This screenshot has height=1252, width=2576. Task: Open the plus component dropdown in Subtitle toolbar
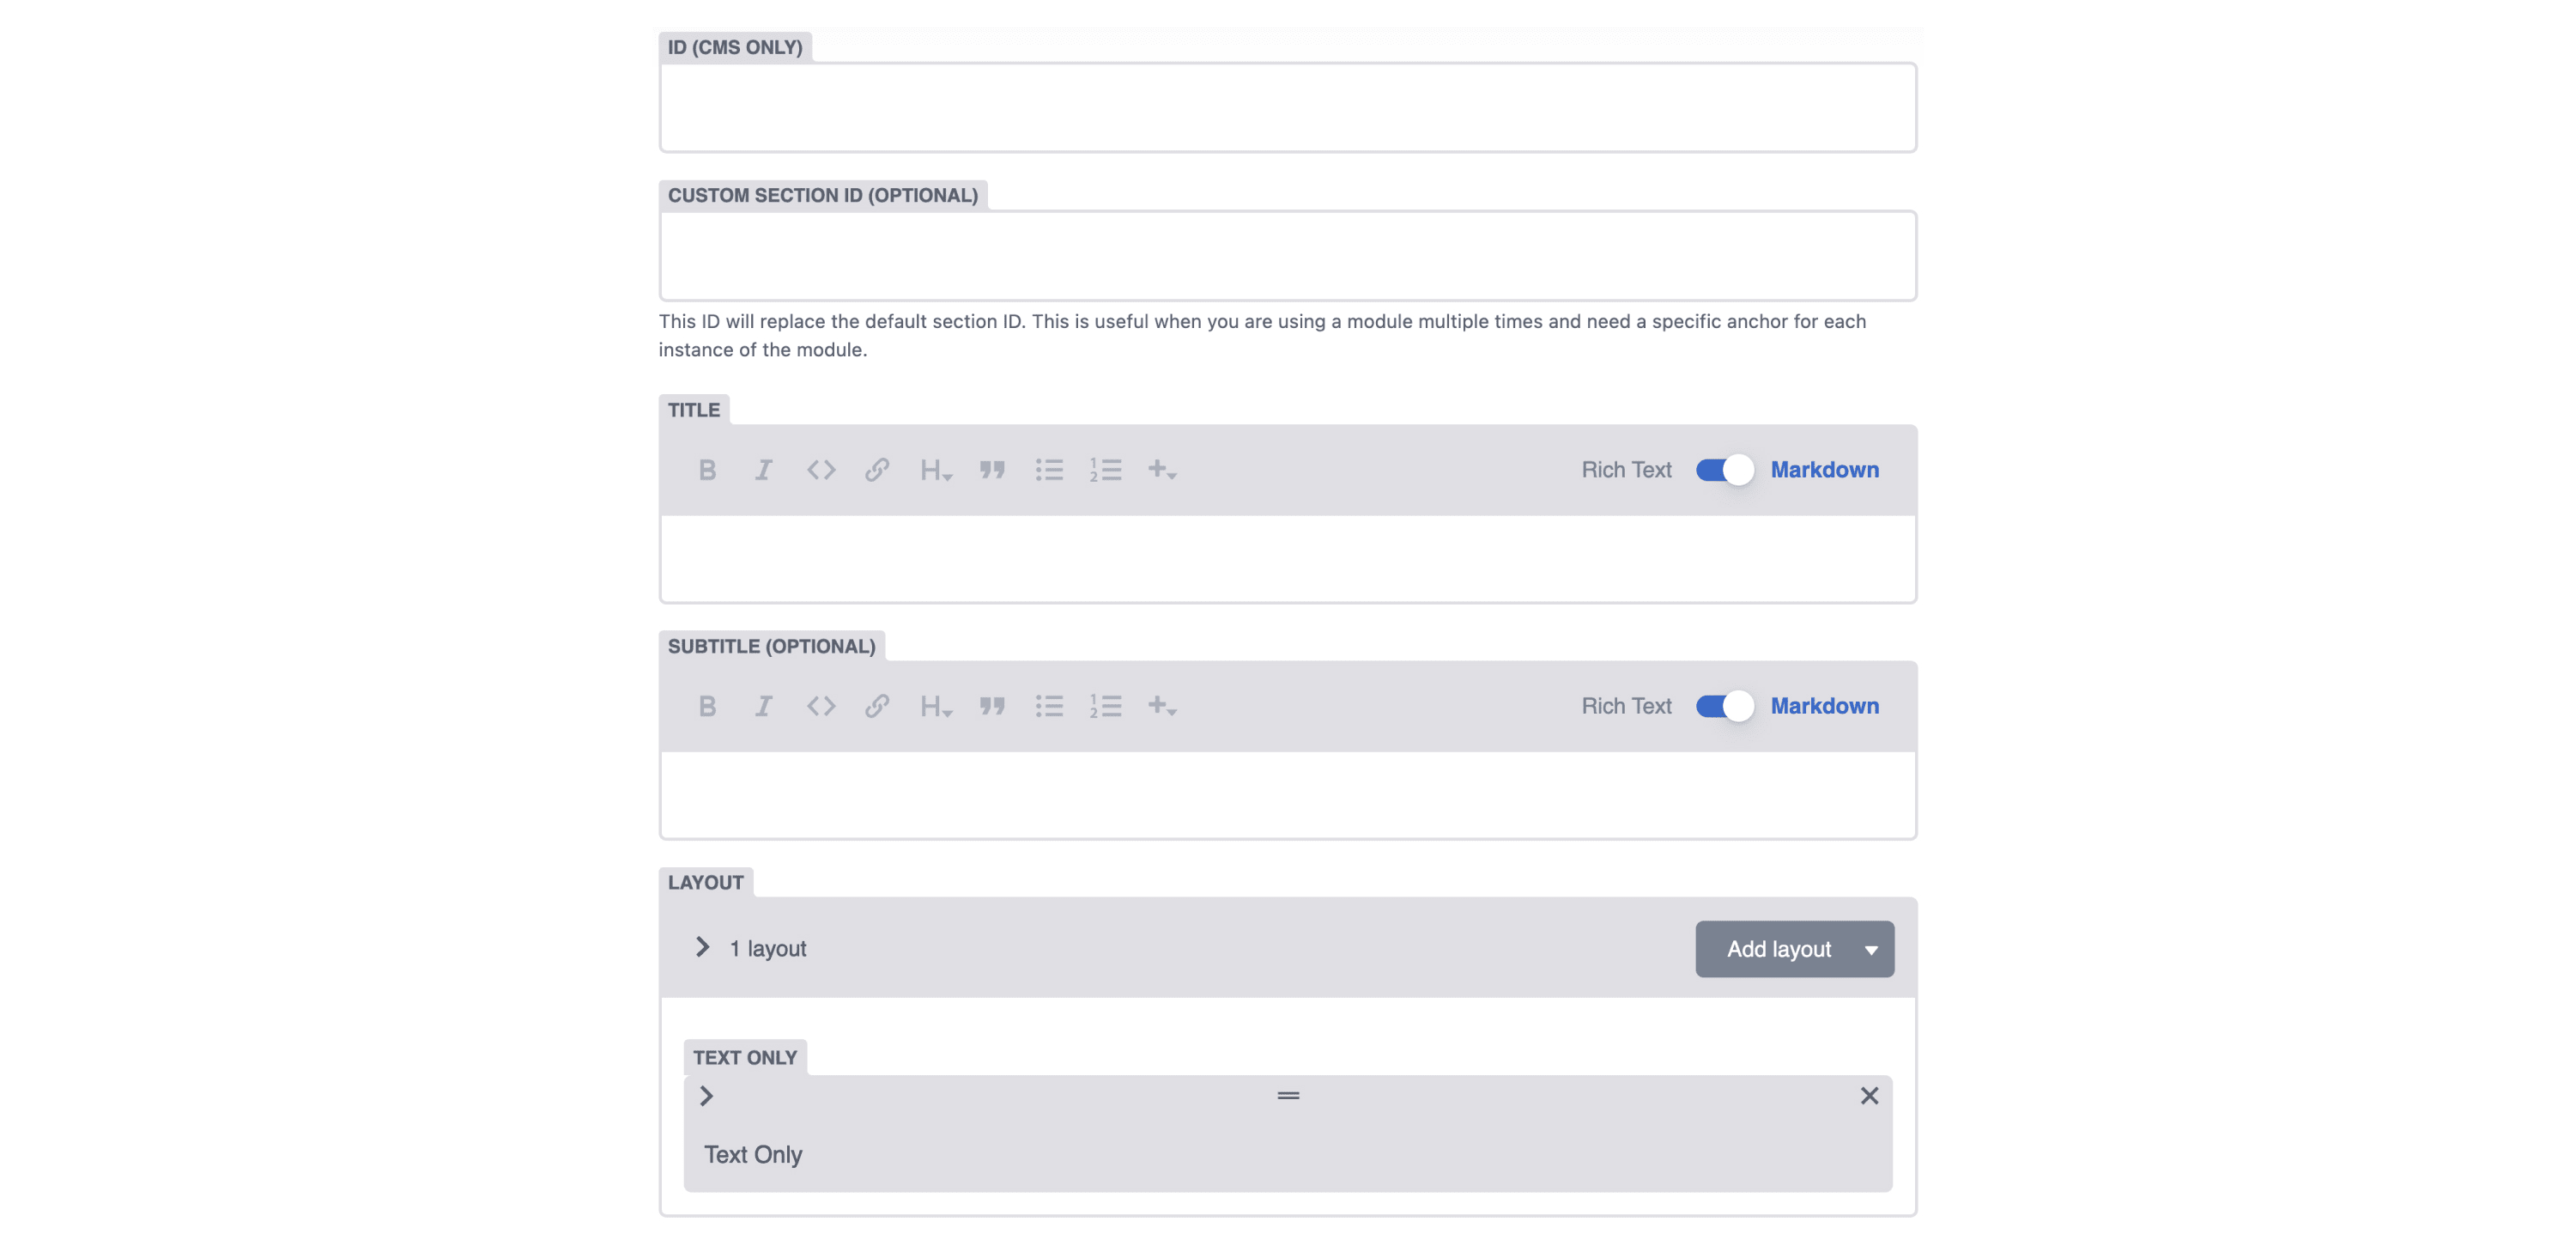pos(1162,706)
